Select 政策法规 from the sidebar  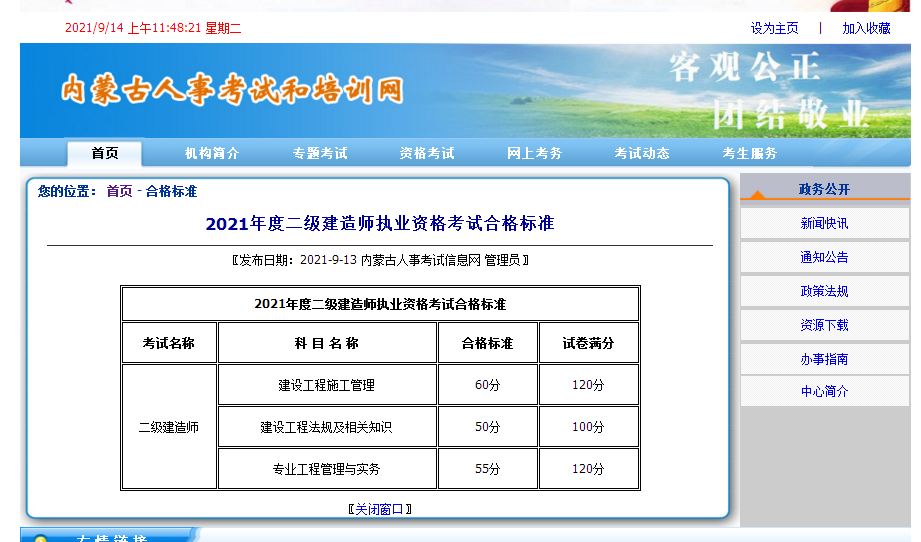point(824,291)
